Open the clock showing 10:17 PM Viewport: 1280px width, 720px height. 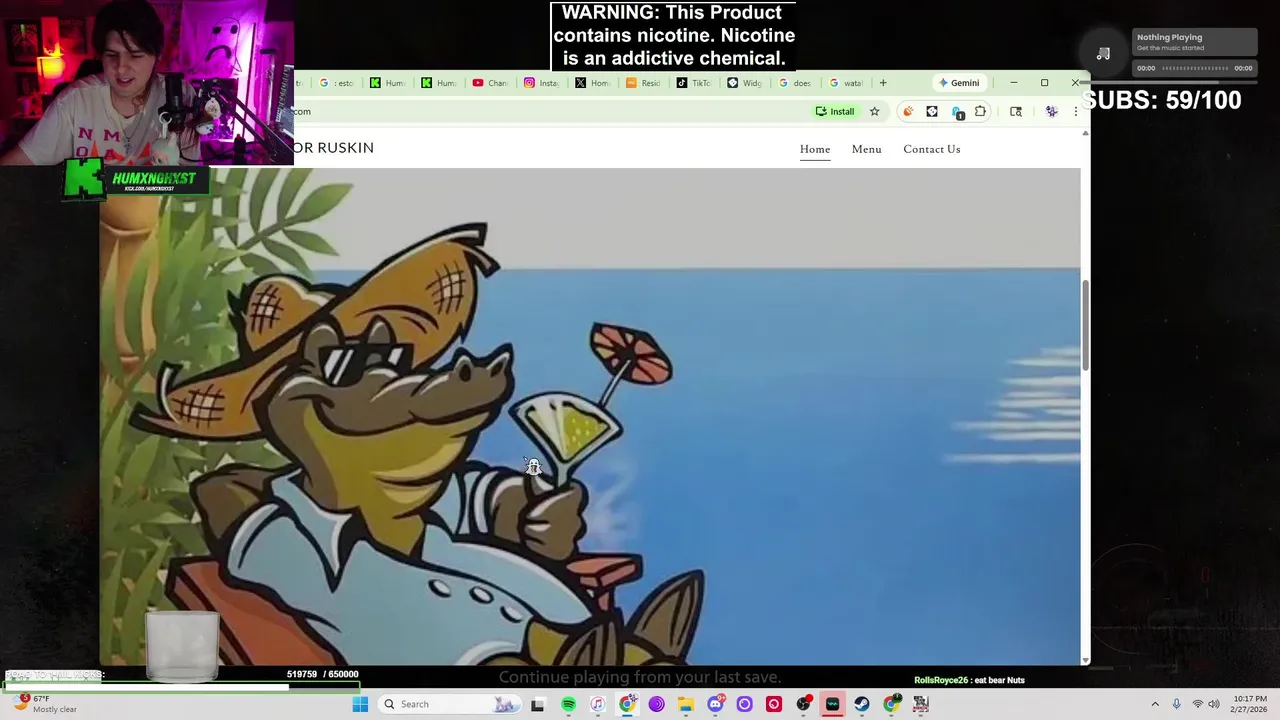point(1250,704)
